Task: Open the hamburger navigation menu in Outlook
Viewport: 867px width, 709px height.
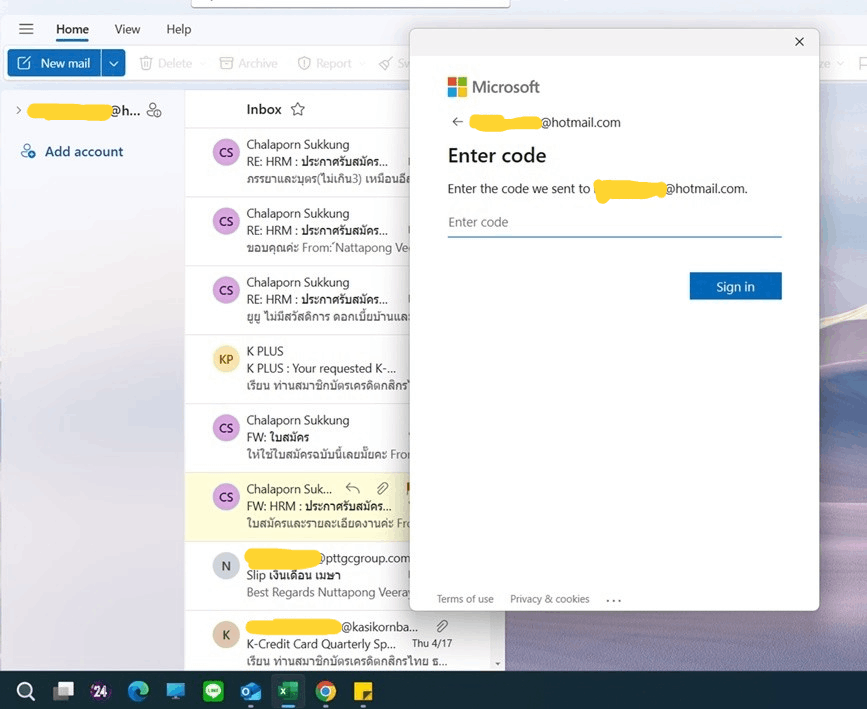Action: coord(26,29)
